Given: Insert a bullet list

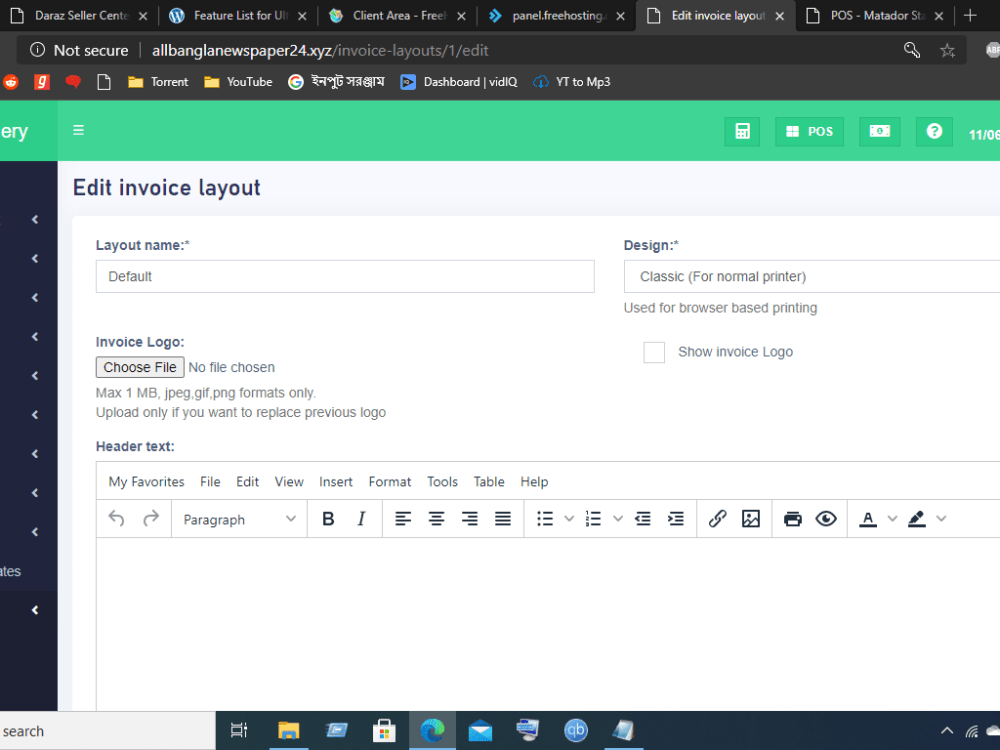Looking at the screenshot, I should tap(545, 518).
